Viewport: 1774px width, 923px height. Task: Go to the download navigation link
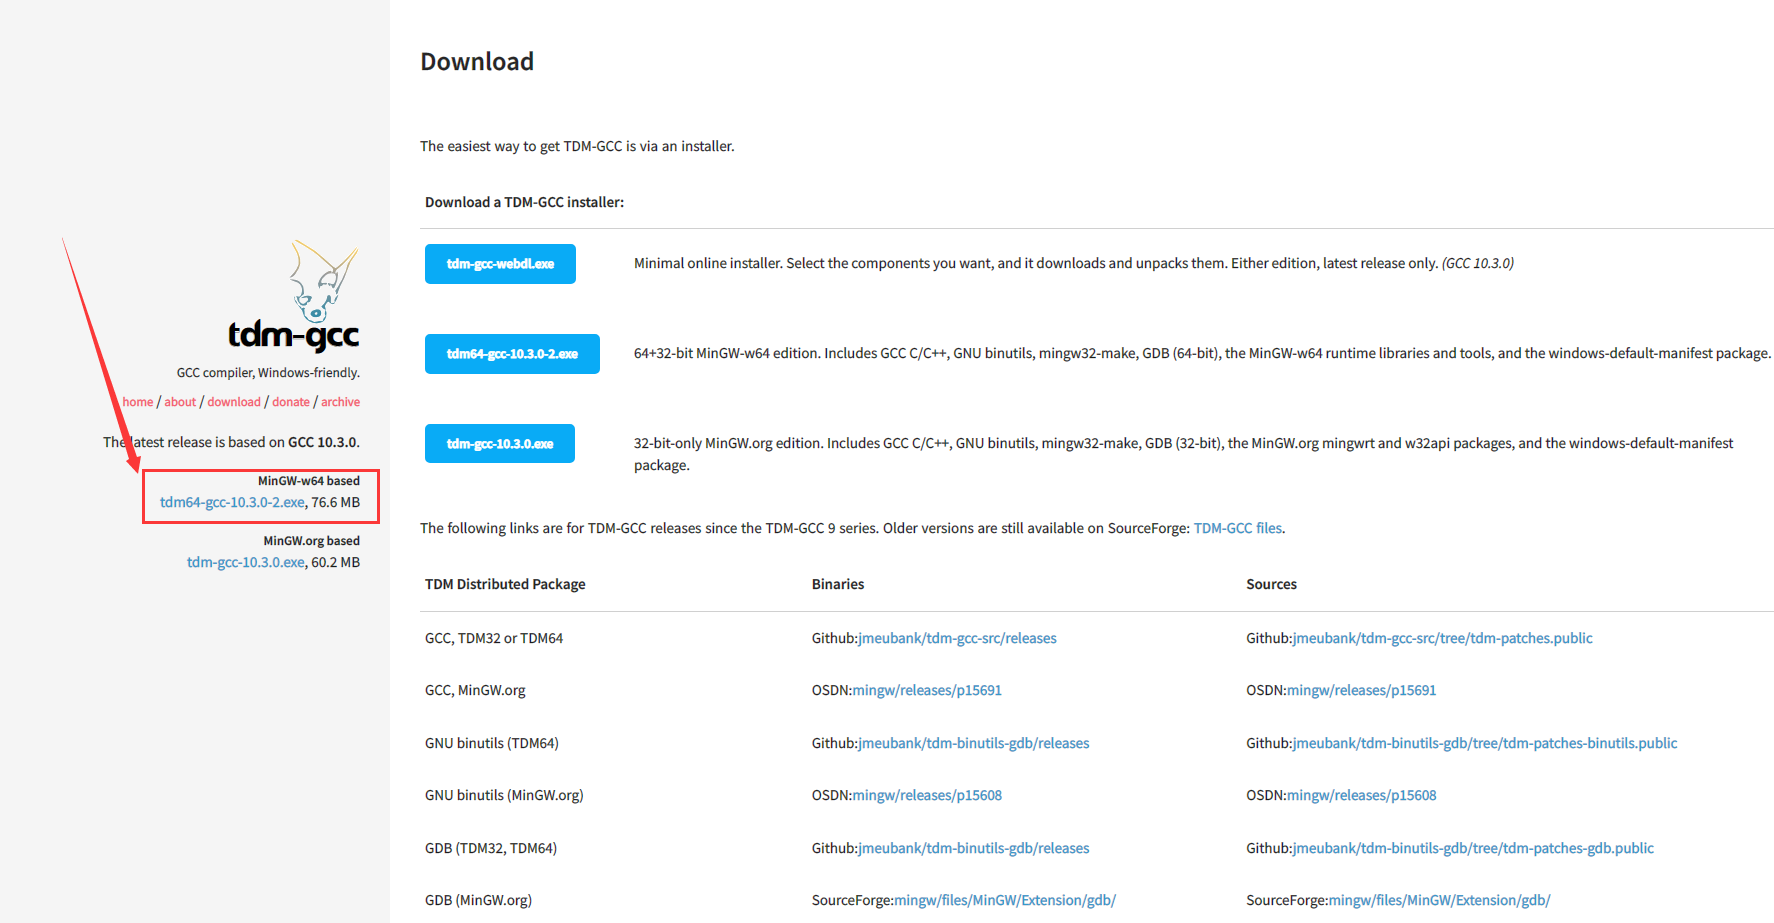pos(234,402)
